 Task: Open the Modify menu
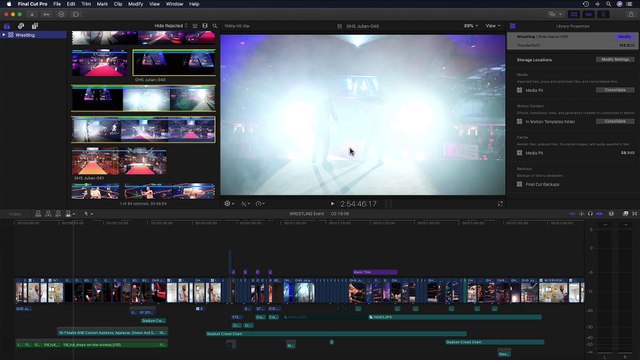point(136,4)
